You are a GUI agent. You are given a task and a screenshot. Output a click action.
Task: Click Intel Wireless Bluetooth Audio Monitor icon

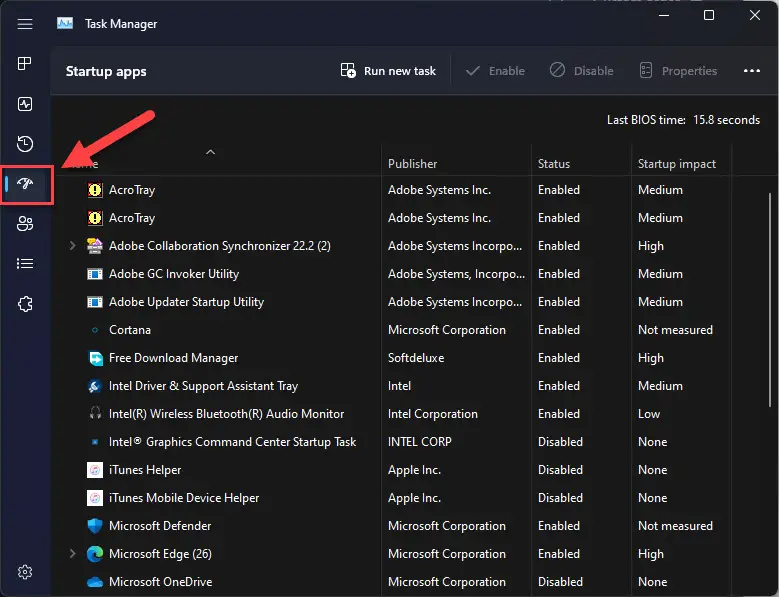[x=95, y=413]
